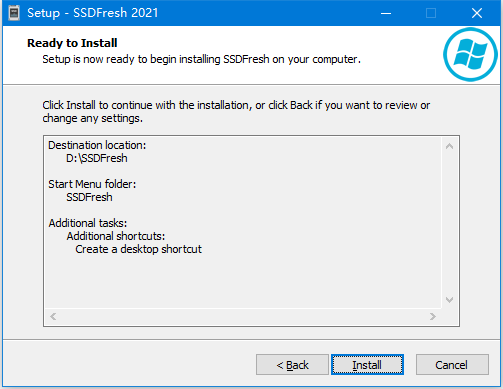Click the Additional shortcuts line
The width and height of the screenshot is (503, 389).
point(116,236)
